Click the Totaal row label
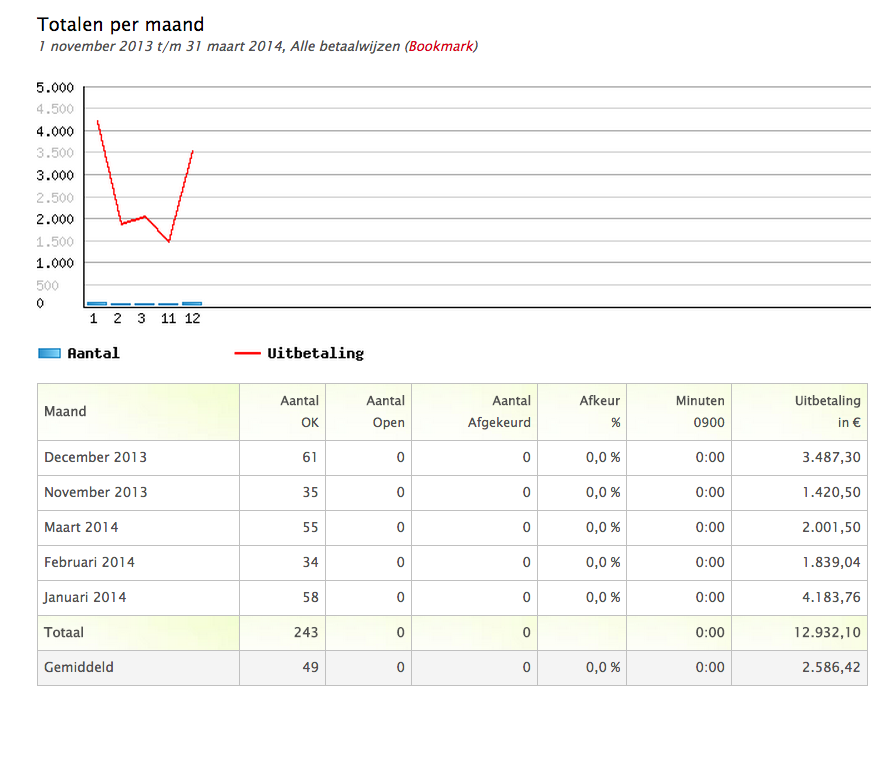Viewport: 886px width, 777px height. (x=64, y=632)
